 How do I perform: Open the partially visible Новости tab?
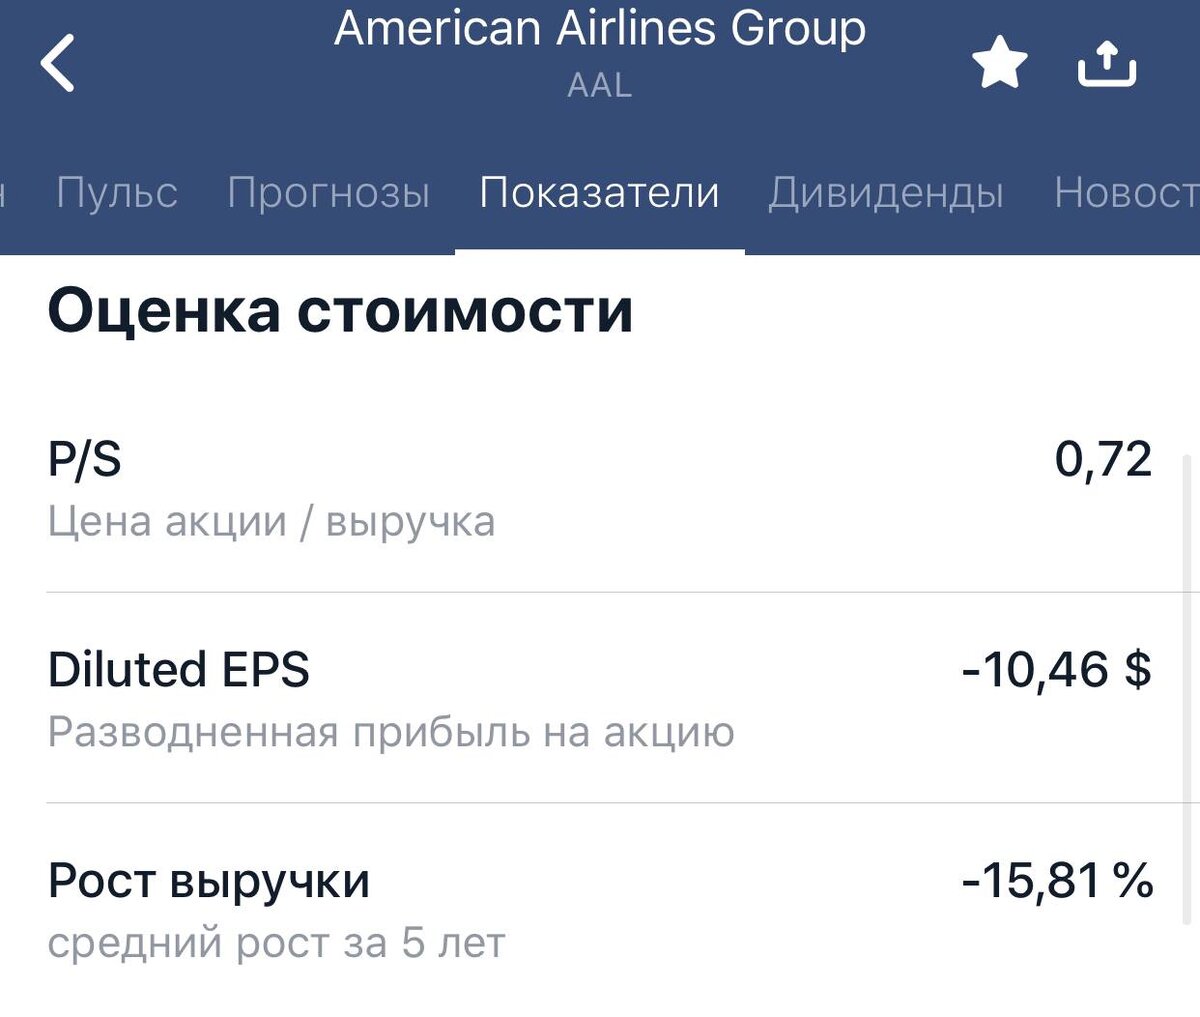pyautogui.click(x=1125, y=192)
